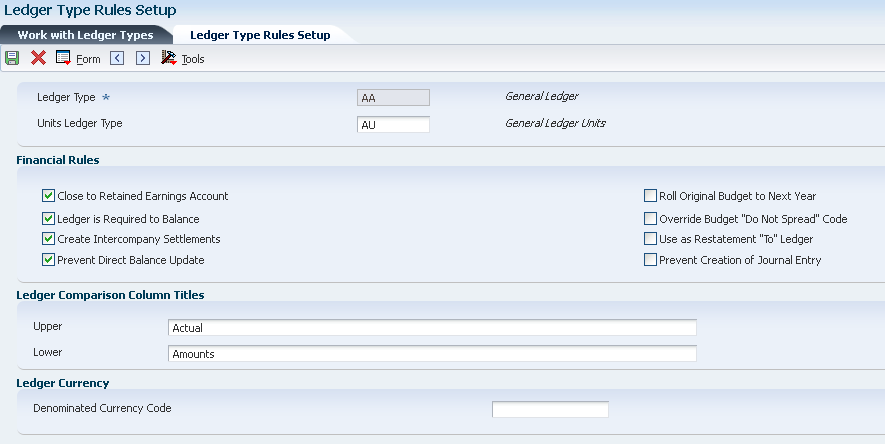Open the Tools hammer icon
Viewport: 885px width, 444px height.
pyautogui.click(x=169, y=58)
